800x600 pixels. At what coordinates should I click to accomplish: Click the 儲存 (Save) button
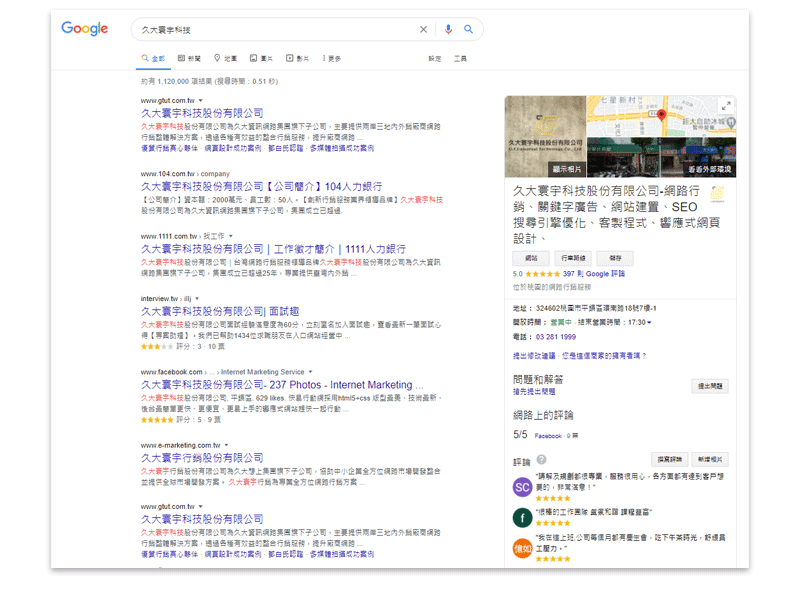point(615,258)
